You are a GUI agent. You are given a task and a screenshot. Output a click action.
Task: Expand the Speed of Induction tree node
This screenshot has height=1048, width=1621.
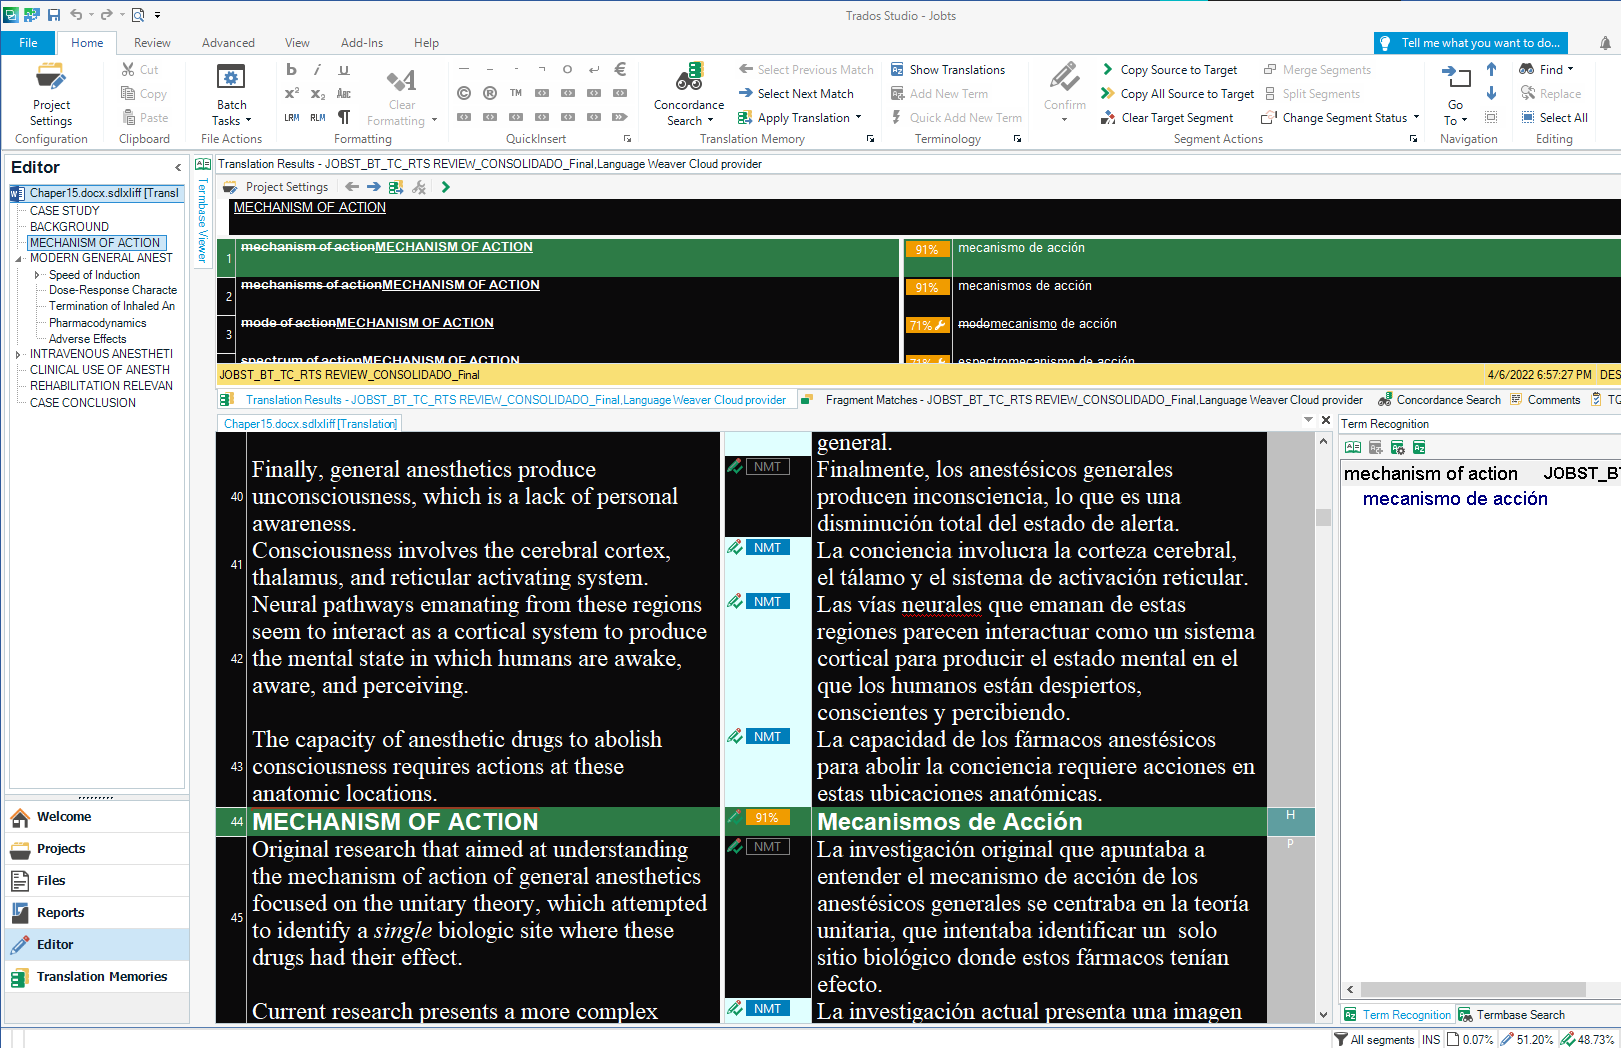coord(37,275)
